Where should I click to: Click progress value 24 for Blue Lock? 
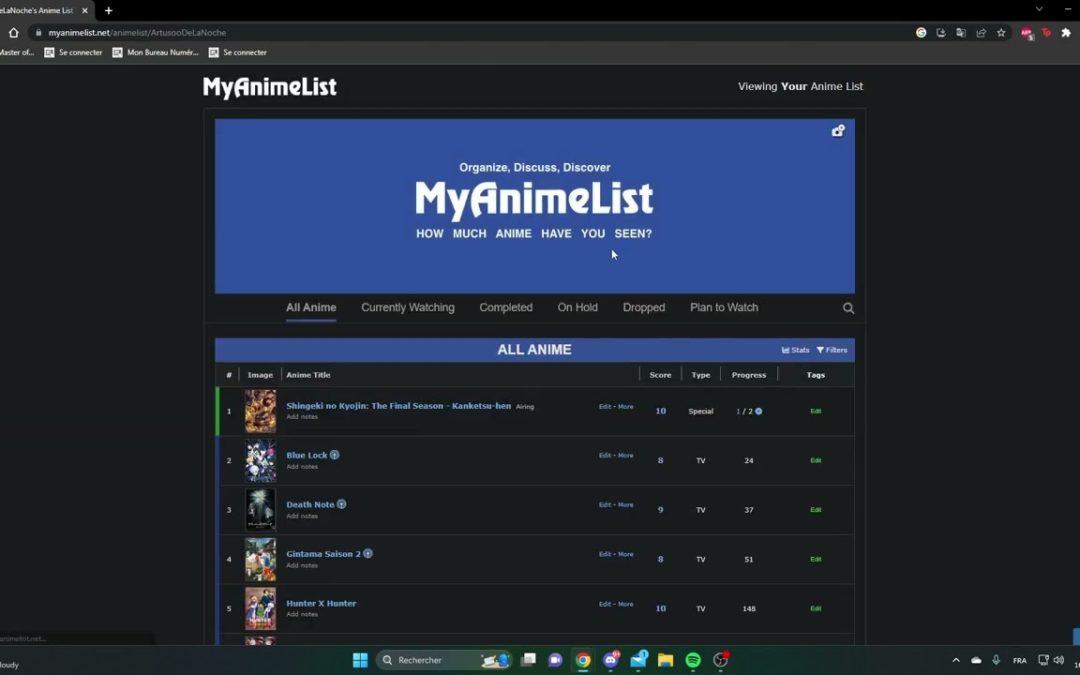(x=749, y=461)
